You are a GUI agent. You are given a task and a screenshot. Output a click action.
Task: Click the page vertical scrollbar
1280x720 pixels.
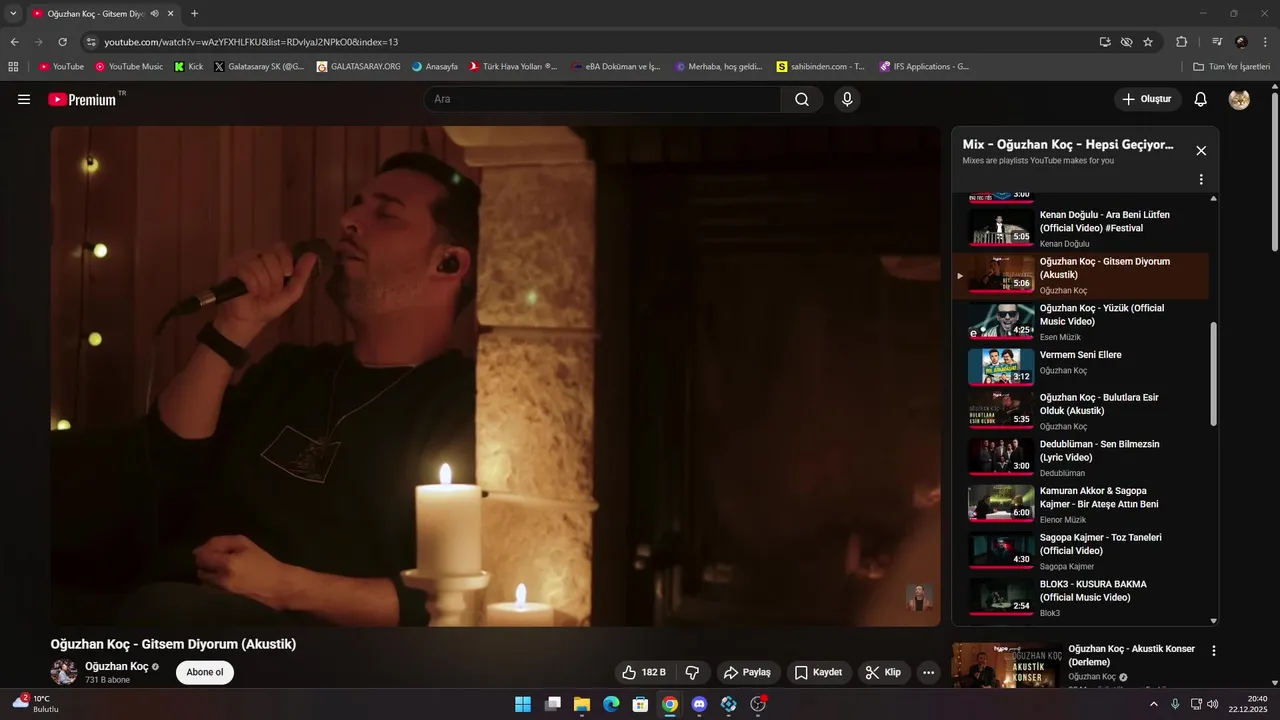[x=1274, y=170]
